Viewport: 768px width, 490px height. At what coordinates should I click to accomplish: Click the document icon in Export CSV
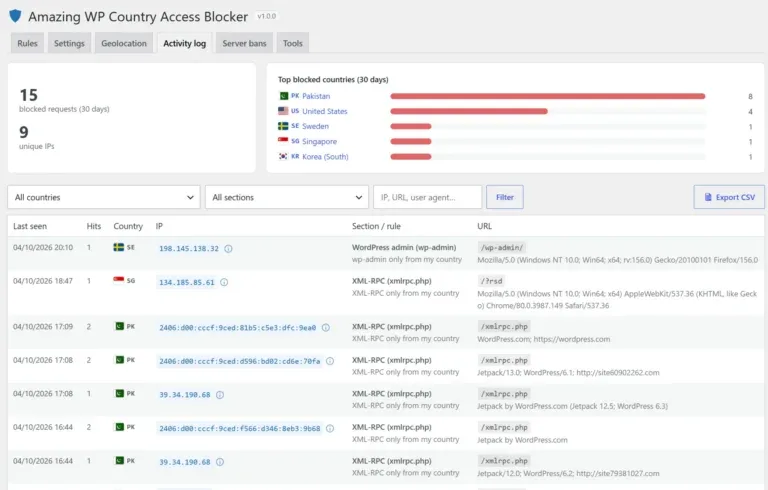pyautogui.click(x=708, y=197)
